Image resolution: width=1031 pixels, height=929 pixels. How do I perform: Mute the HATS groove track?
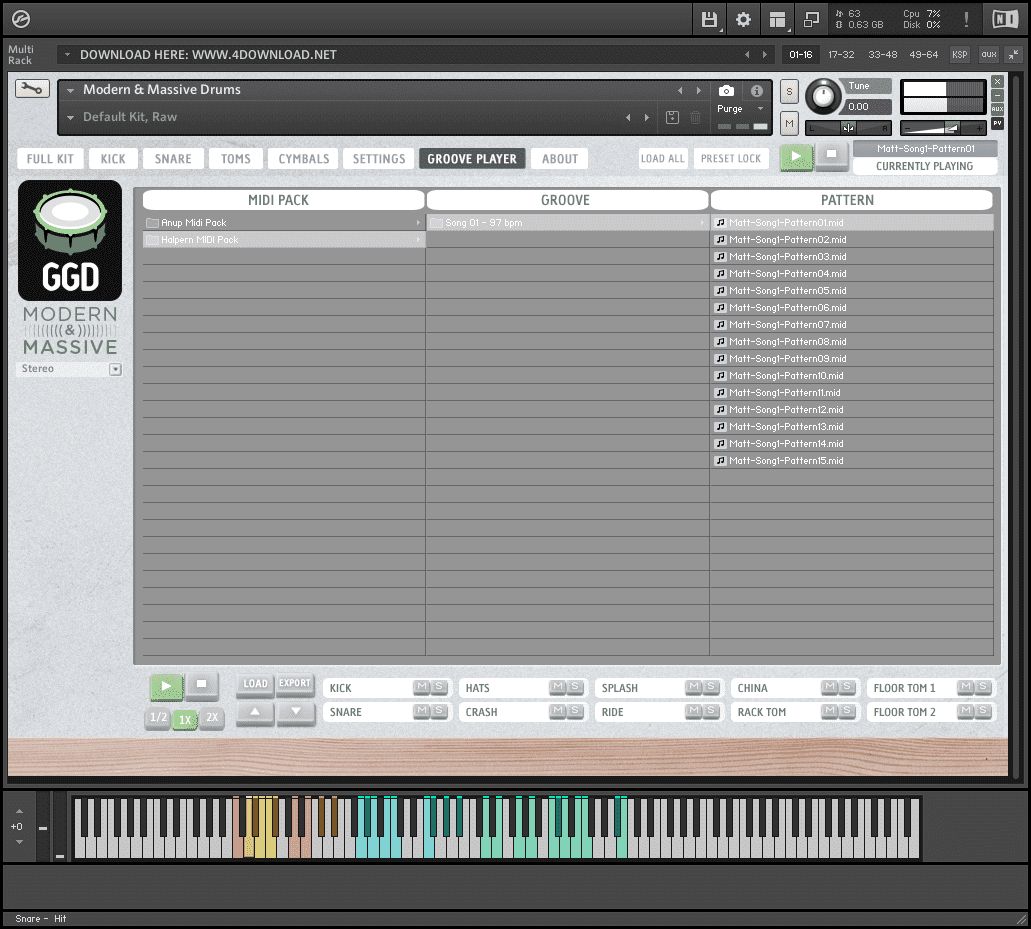point(558,687)
